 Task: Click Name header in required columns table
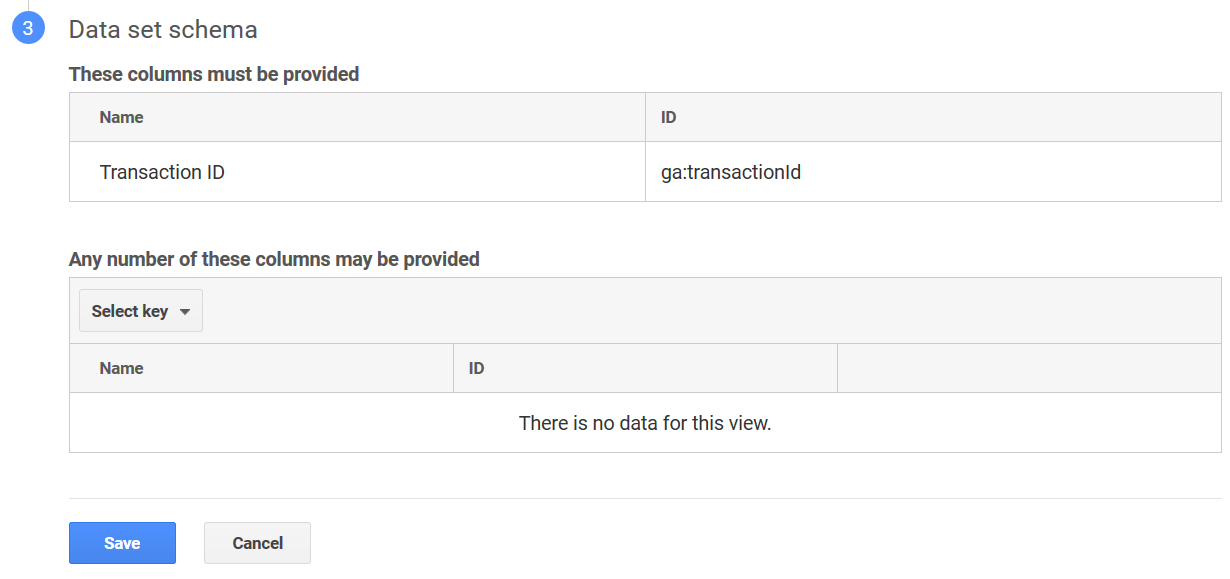[121, 118]
